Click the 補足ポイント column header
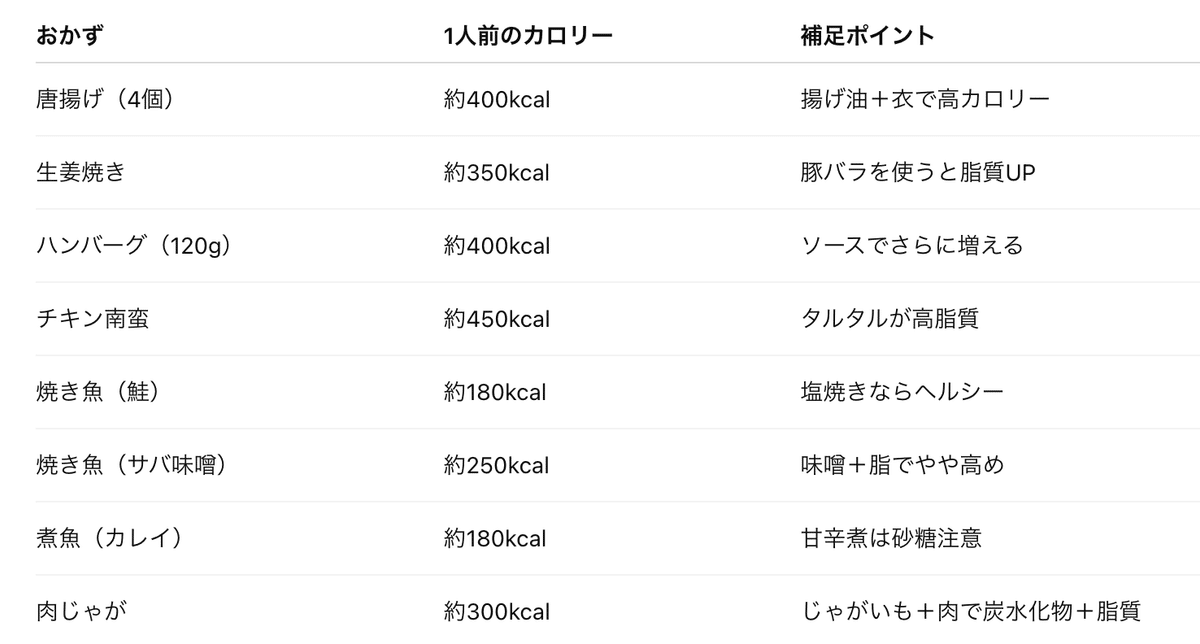The image size is (1200, 644). (x=868, y=36)
